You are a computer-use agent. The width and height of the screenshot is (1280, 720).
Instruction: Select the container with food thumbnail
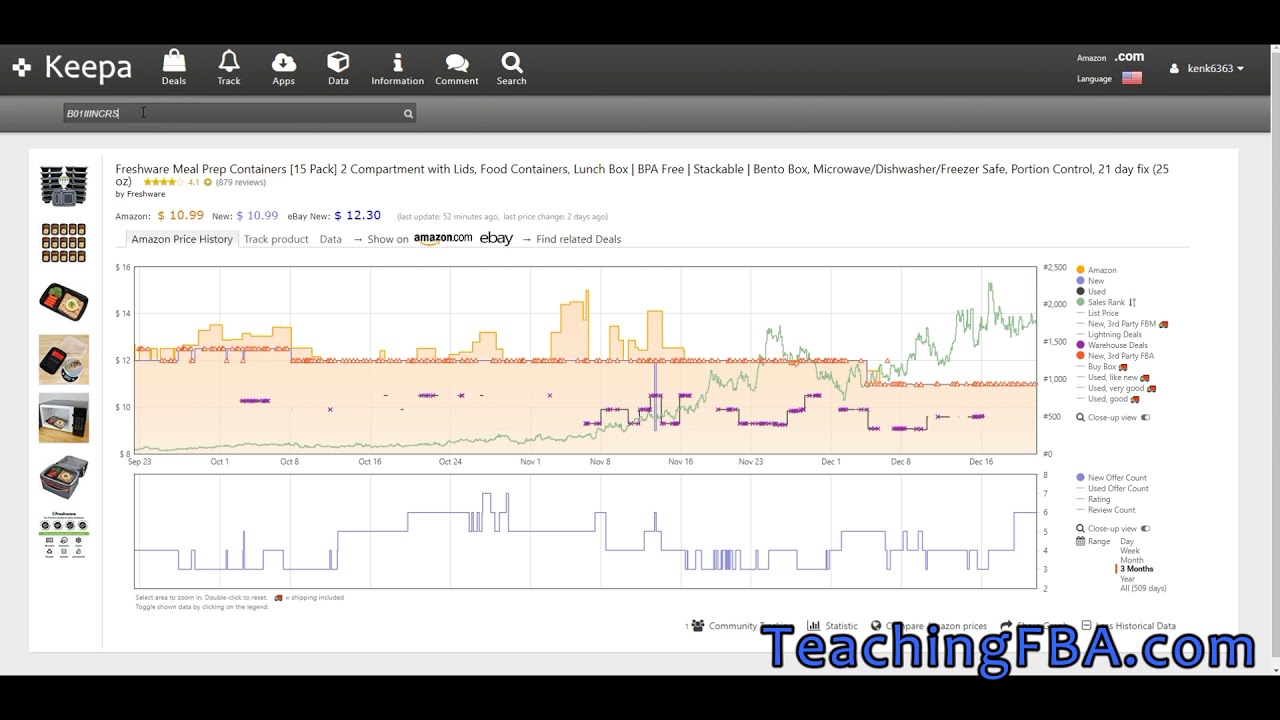(x=64, y=302)
